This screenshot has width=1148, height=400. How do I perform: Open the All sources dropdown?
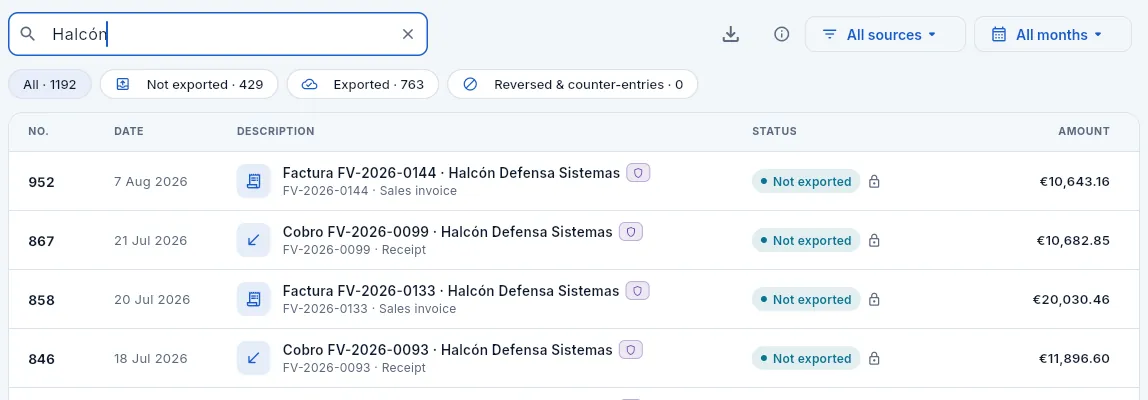click(885, 34)
